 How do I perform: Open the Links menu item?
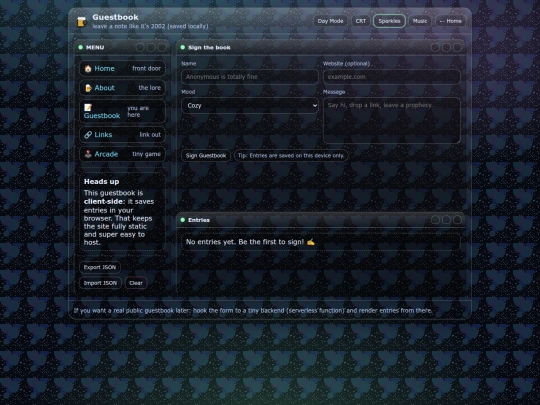click(x=122, y=135)
